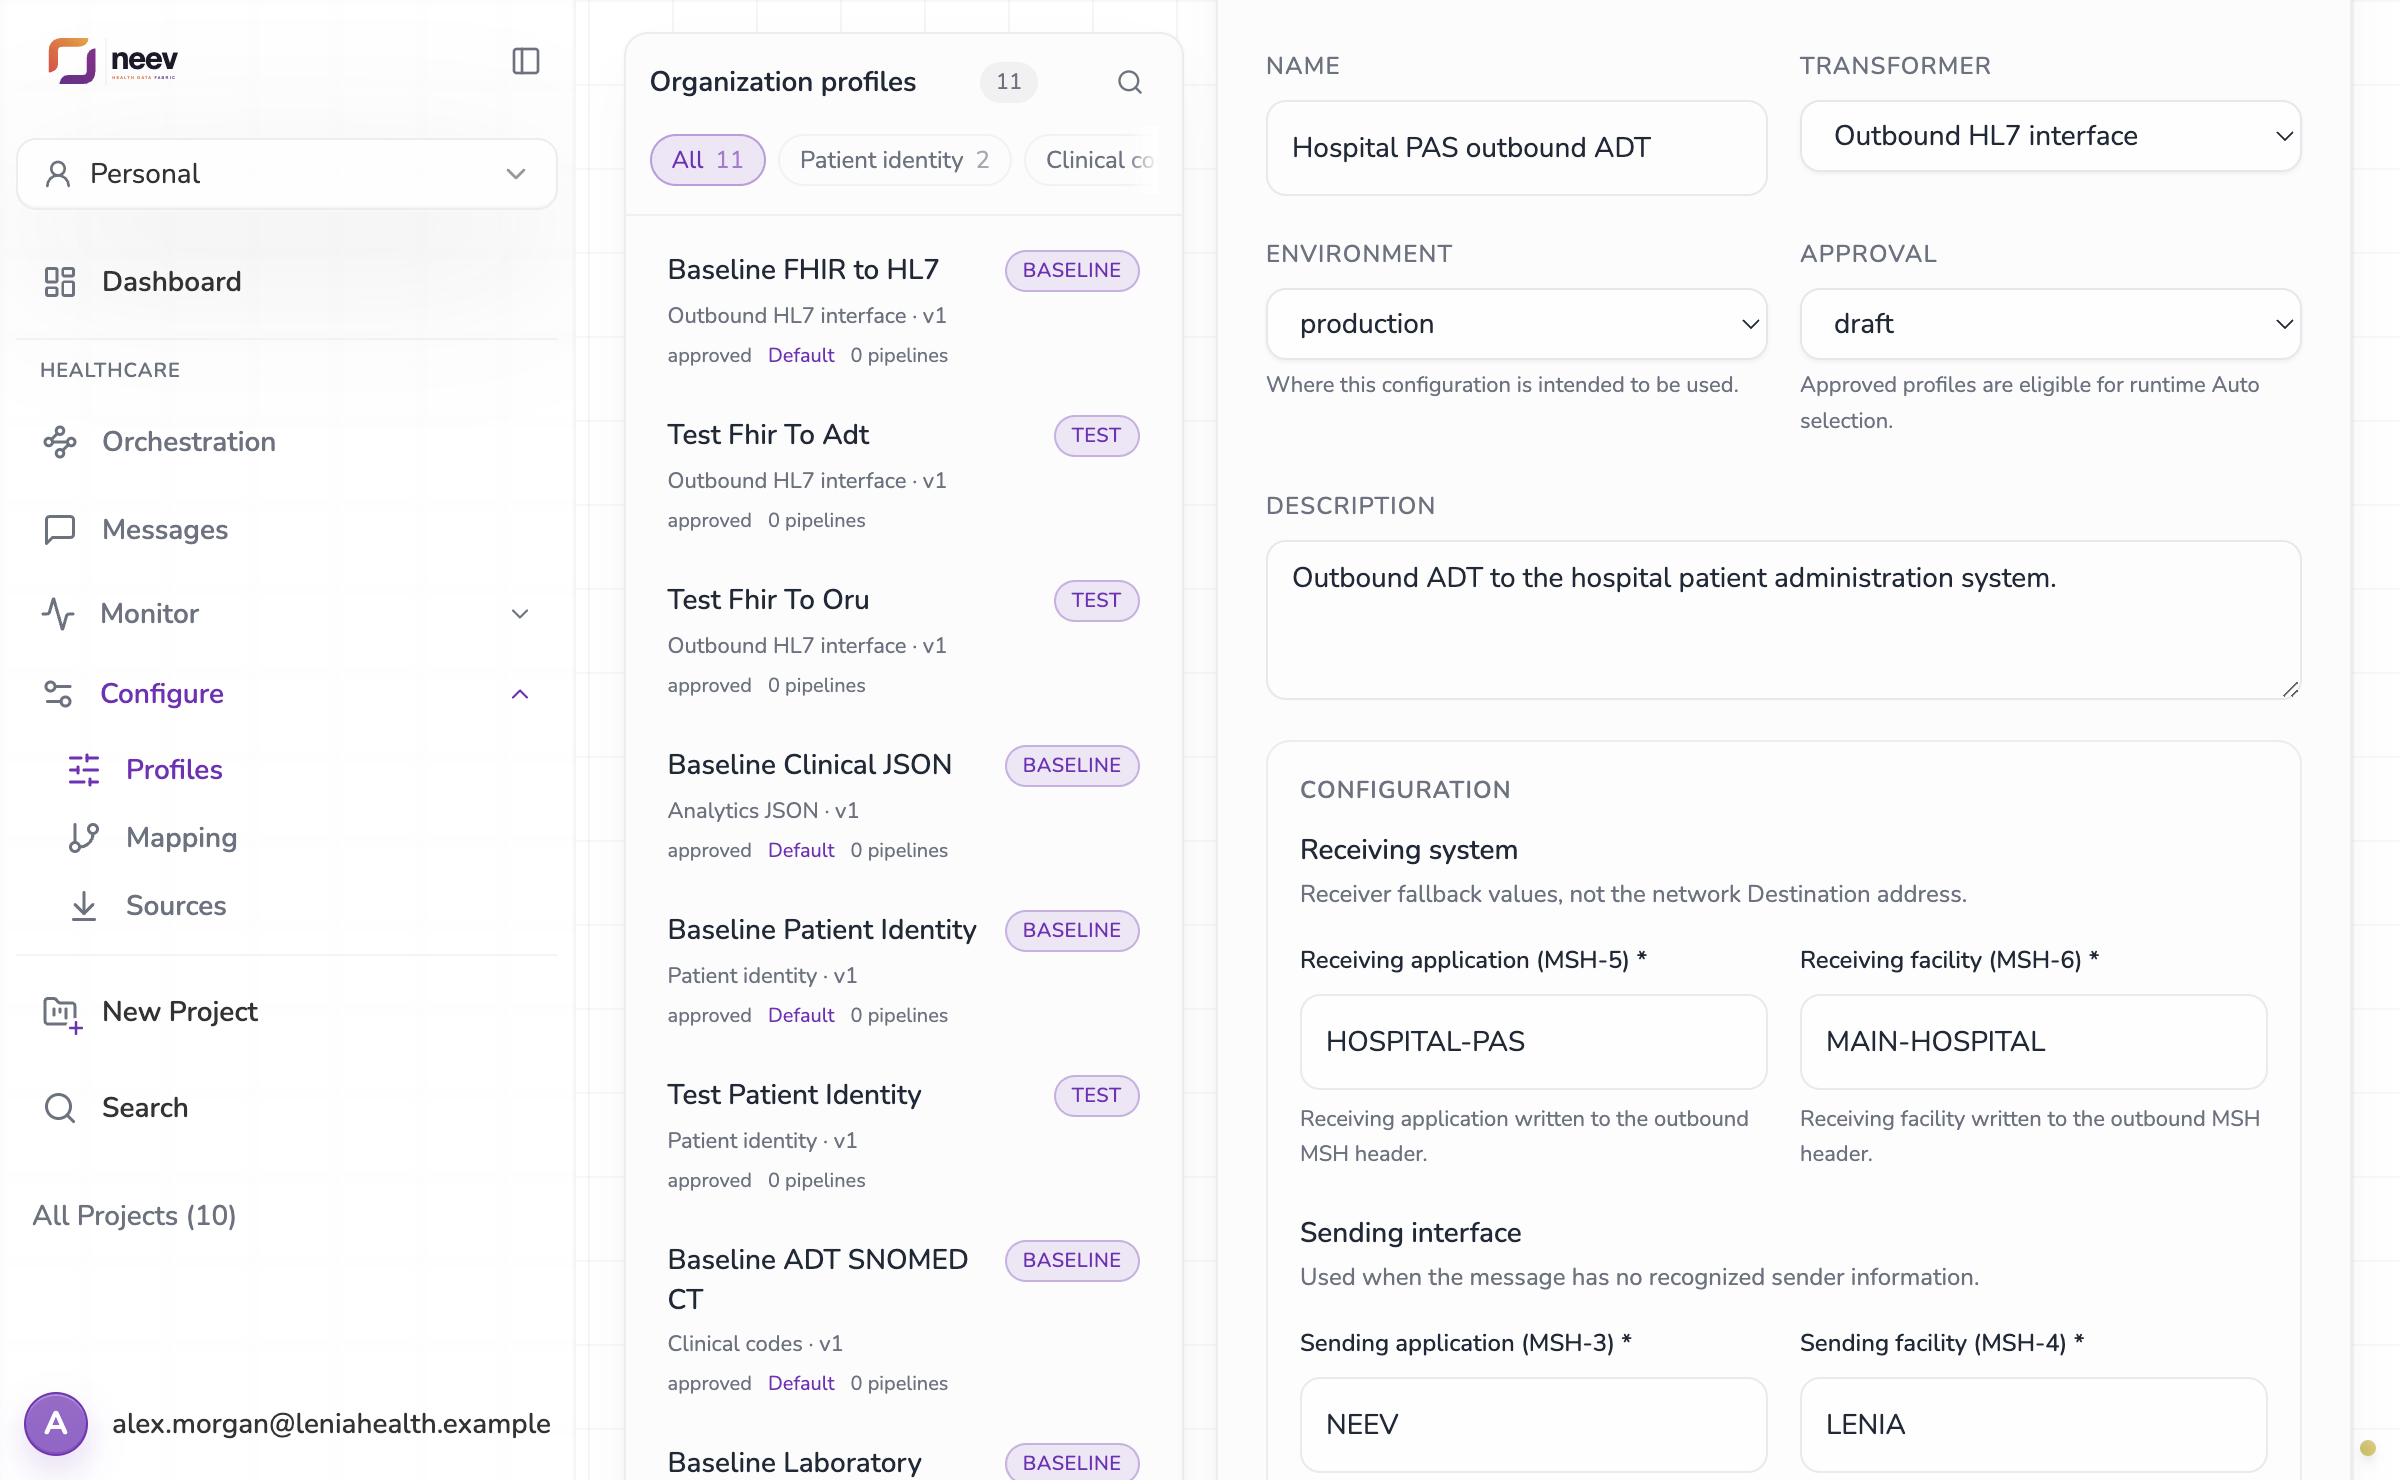Open Baseline ADT SNOMED CT profile

pos(904,1318)
